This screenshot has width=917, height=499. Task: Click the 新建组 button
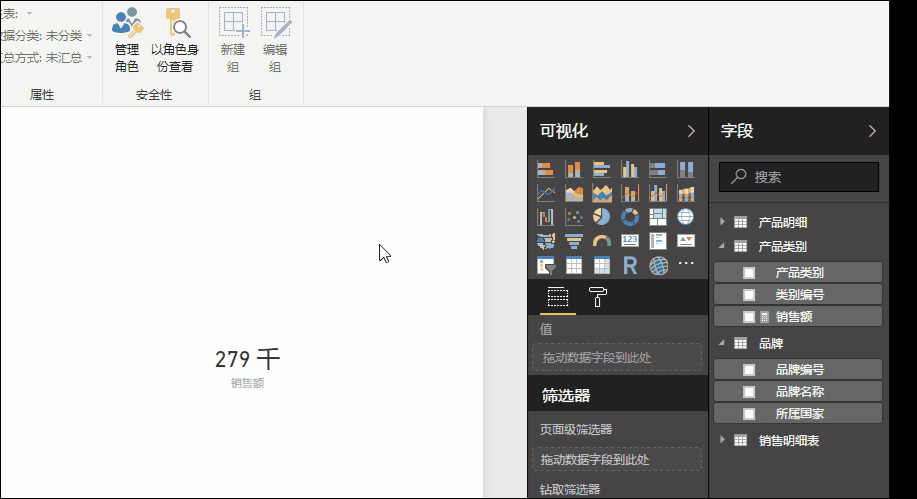pos(233,40)
